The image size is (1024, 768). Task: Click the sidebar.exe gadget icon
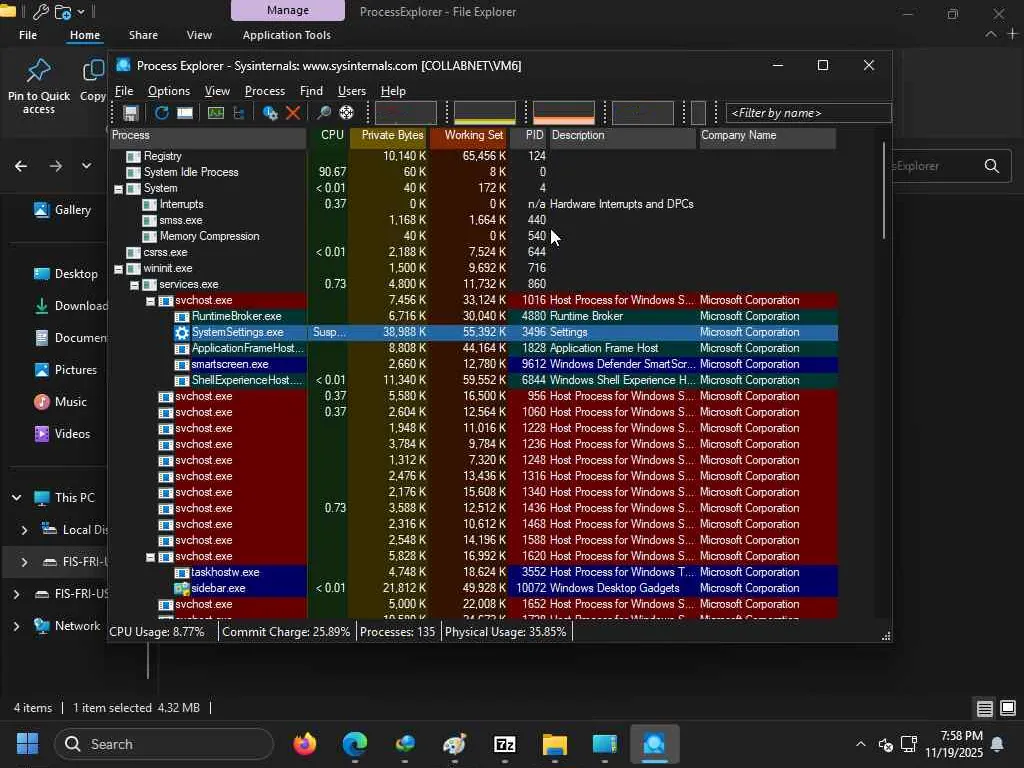pos(182,588)
